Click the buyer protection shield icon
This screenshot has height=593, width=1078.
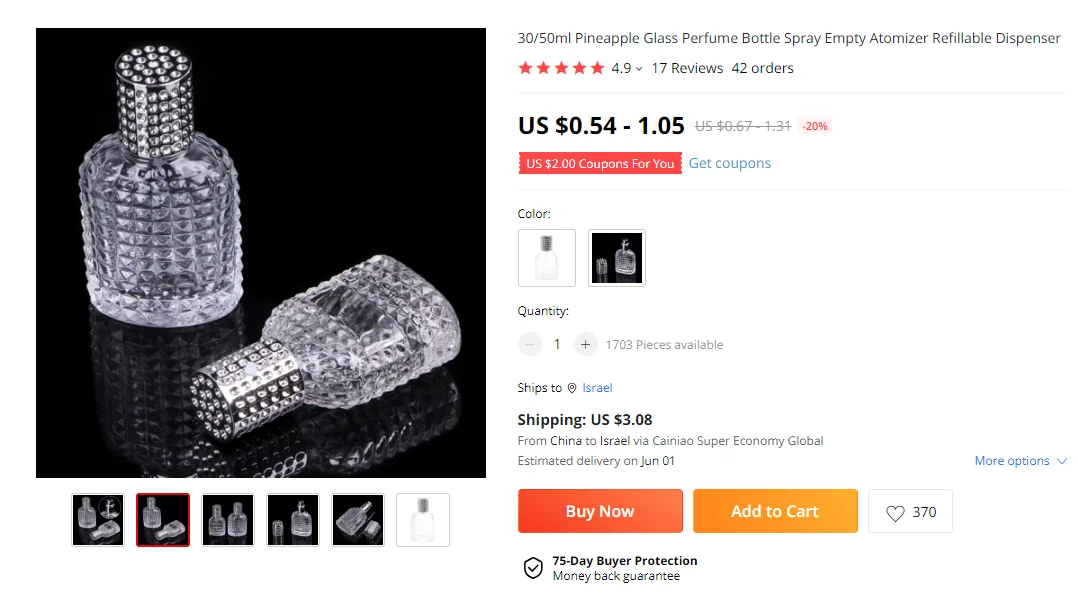(x=533, y=568)
